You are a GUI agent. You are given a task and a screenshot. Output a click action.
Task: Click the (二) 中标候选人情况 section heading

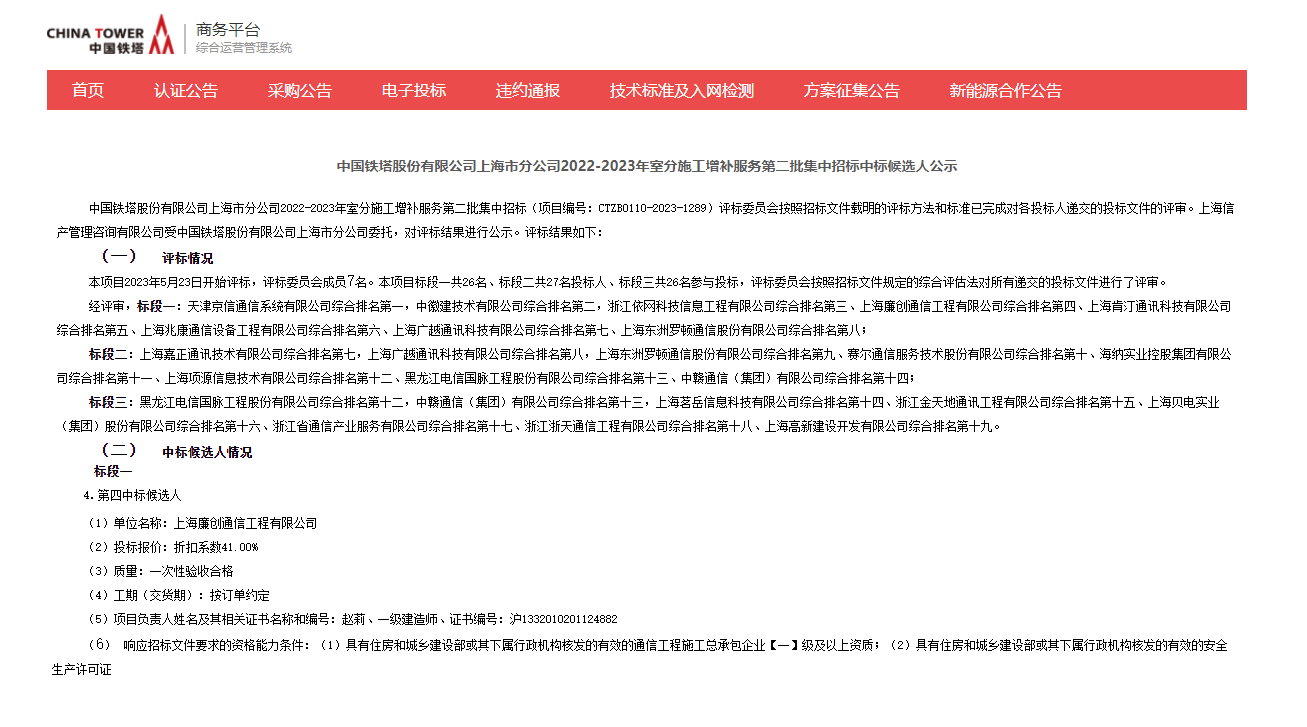pyautogui.click(x=175, y=452)
